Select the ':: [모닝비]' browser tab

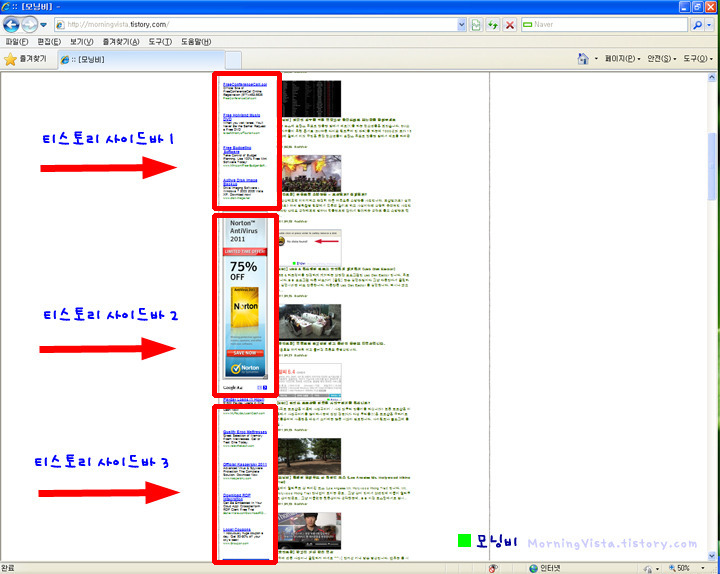[x=141, y=60]
